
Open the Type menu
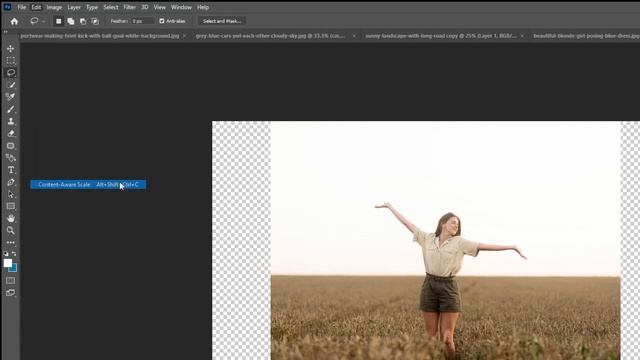[92, 7]
